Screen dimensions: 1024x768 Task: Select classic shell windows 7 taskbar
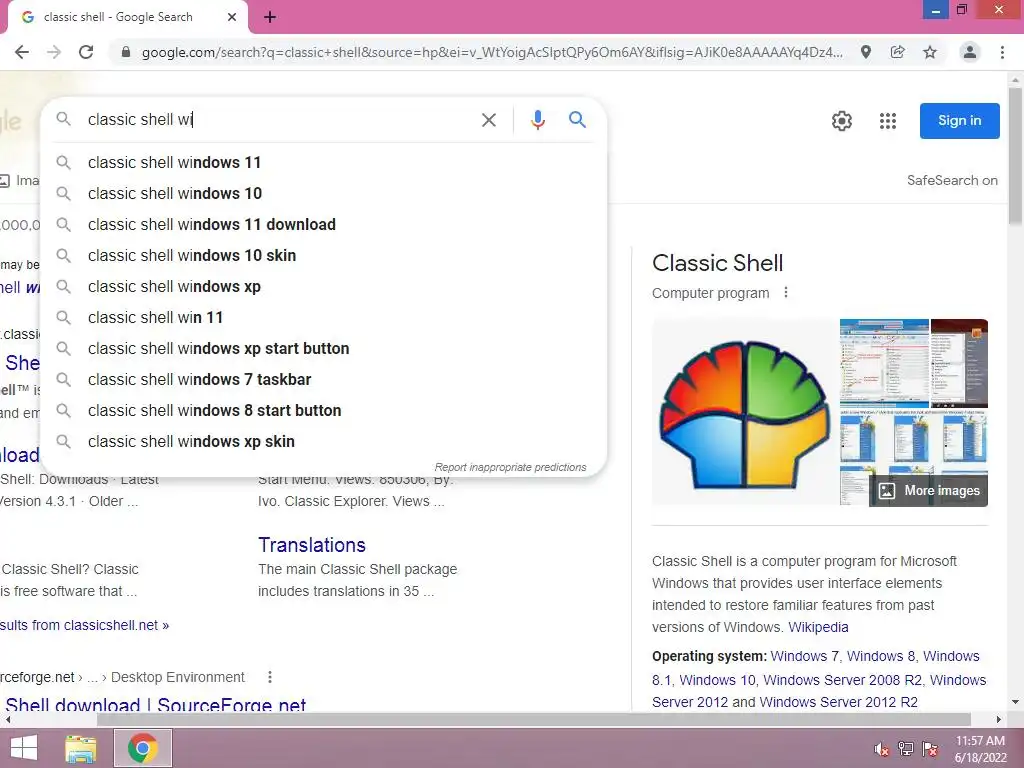[324, 379]
